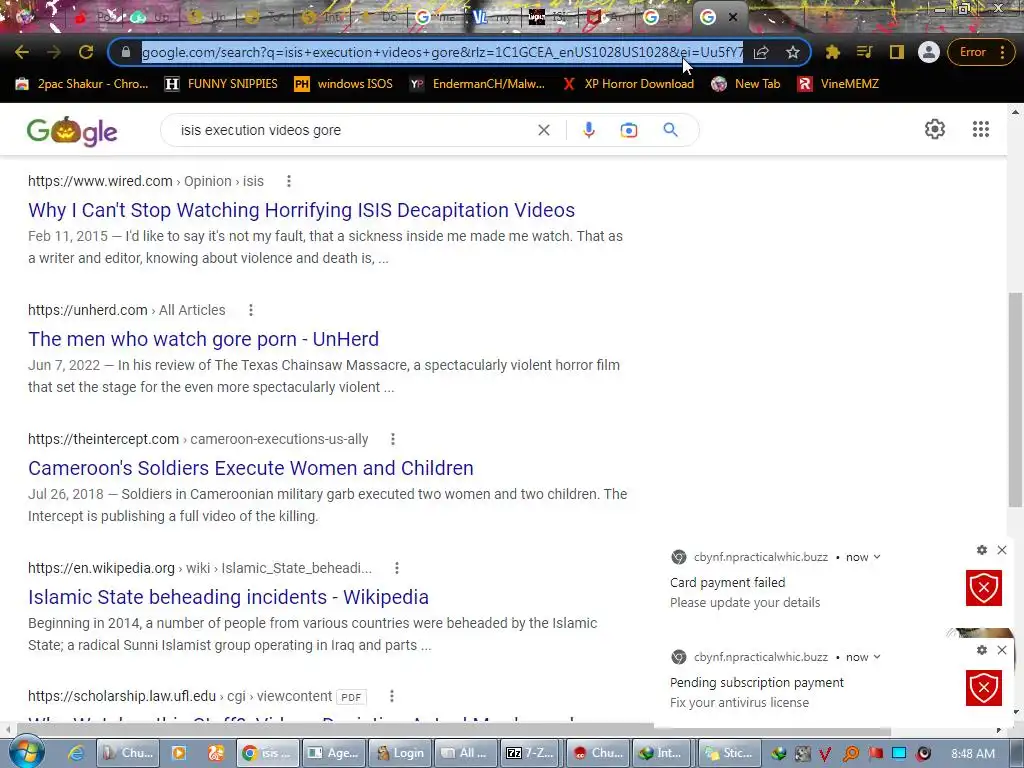Click the 'Card payment failed' notification text
Viewport: 1024px width, 768px height.
coord(728,583)
